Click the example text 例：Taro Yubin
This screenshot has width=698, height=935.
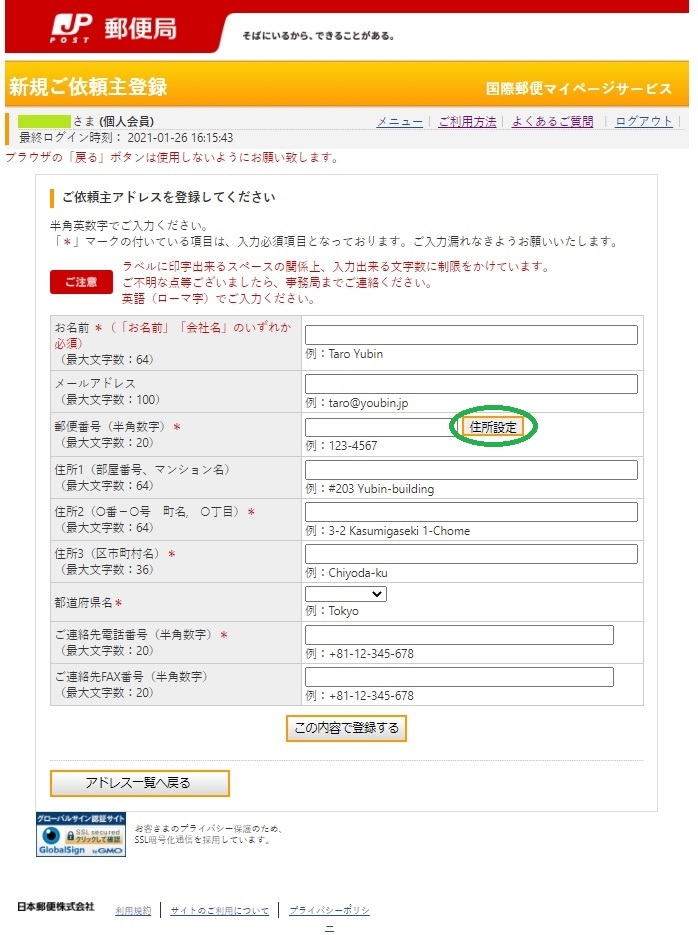point(344,354)
